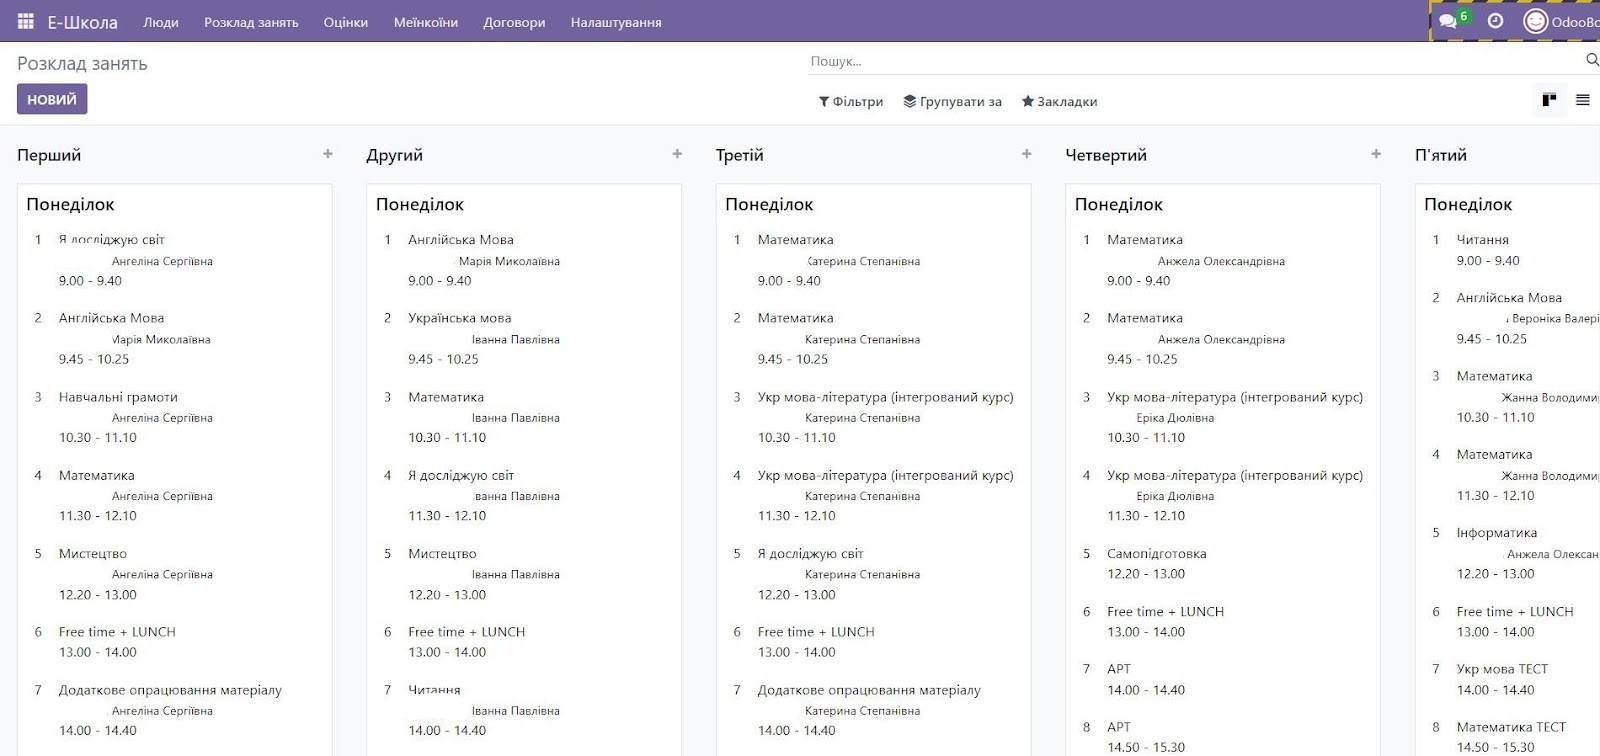This screenshot has width=1600, height=756.
Task: Click 'Додаткове опрацювання матеріалу' in Перший column
Action: click(x=170, y=690)
